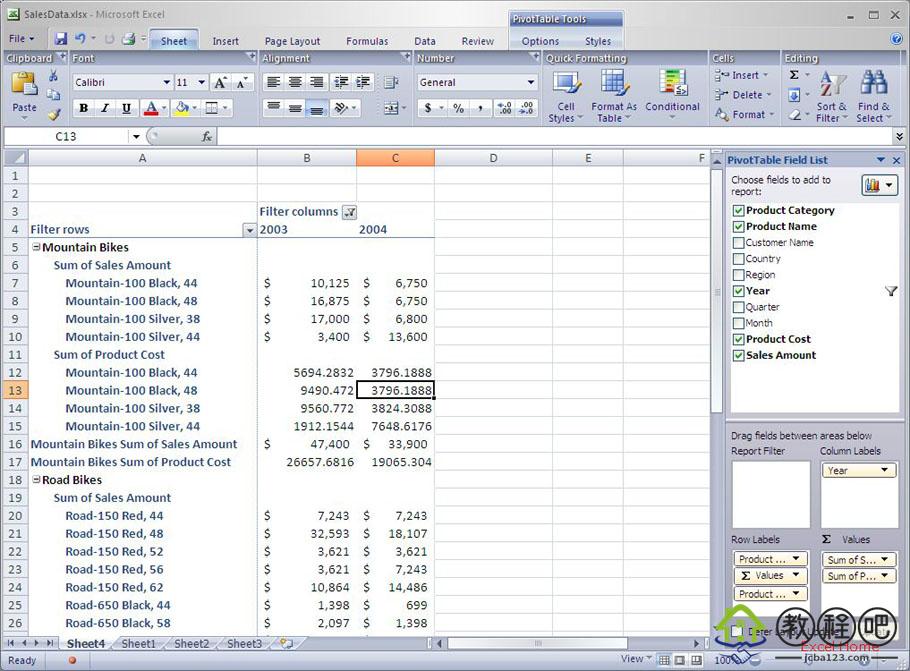Collapse the Mountain Bikes group
910x671 pixels.
coord(36,247)
